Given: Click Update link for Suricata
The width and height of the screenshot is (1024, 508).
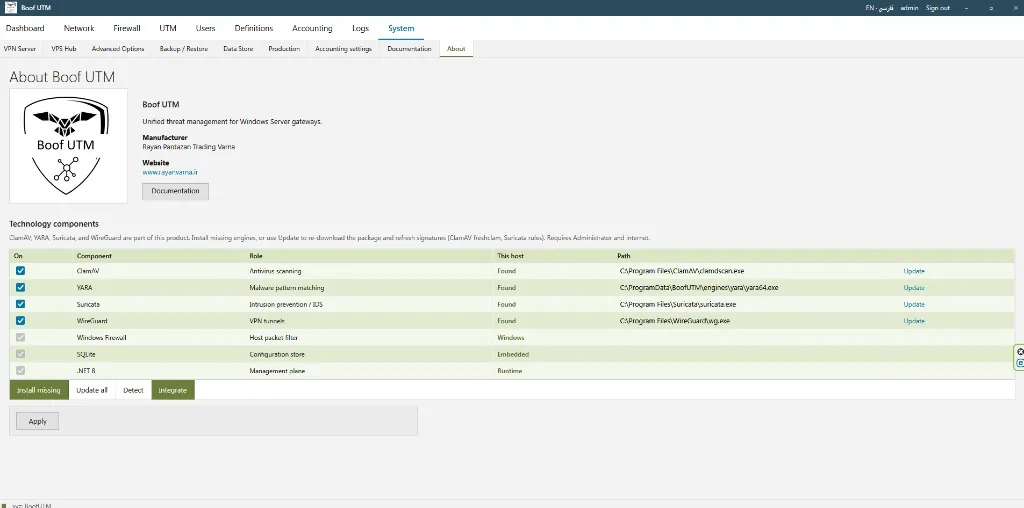Looking at the screenshot, I should point(914,304).
